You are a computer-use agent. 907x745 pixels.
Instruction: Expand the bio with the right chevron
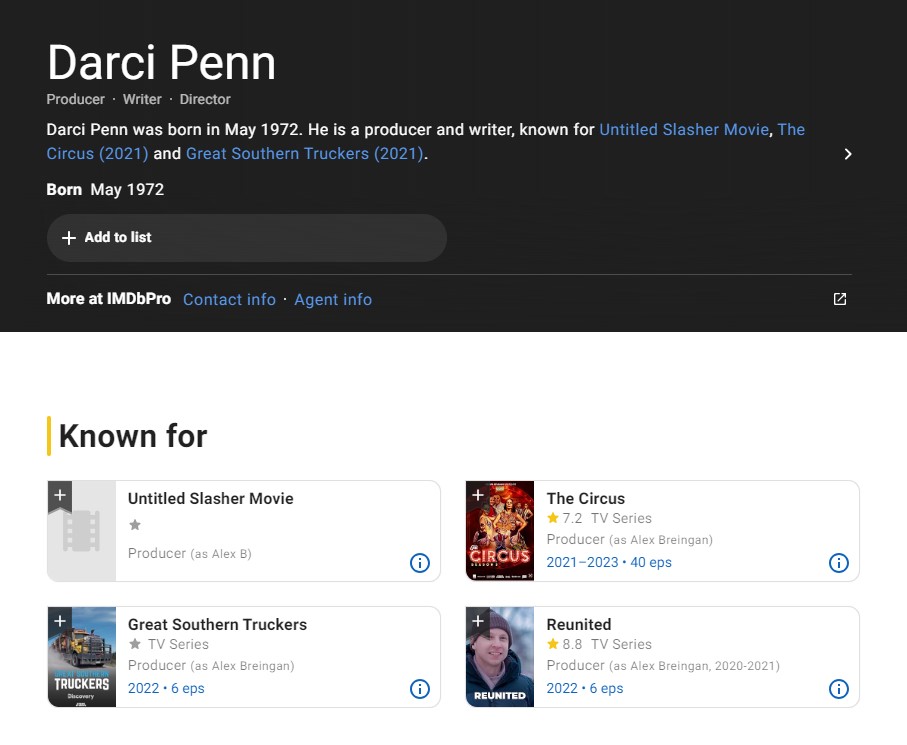point(847,154)
